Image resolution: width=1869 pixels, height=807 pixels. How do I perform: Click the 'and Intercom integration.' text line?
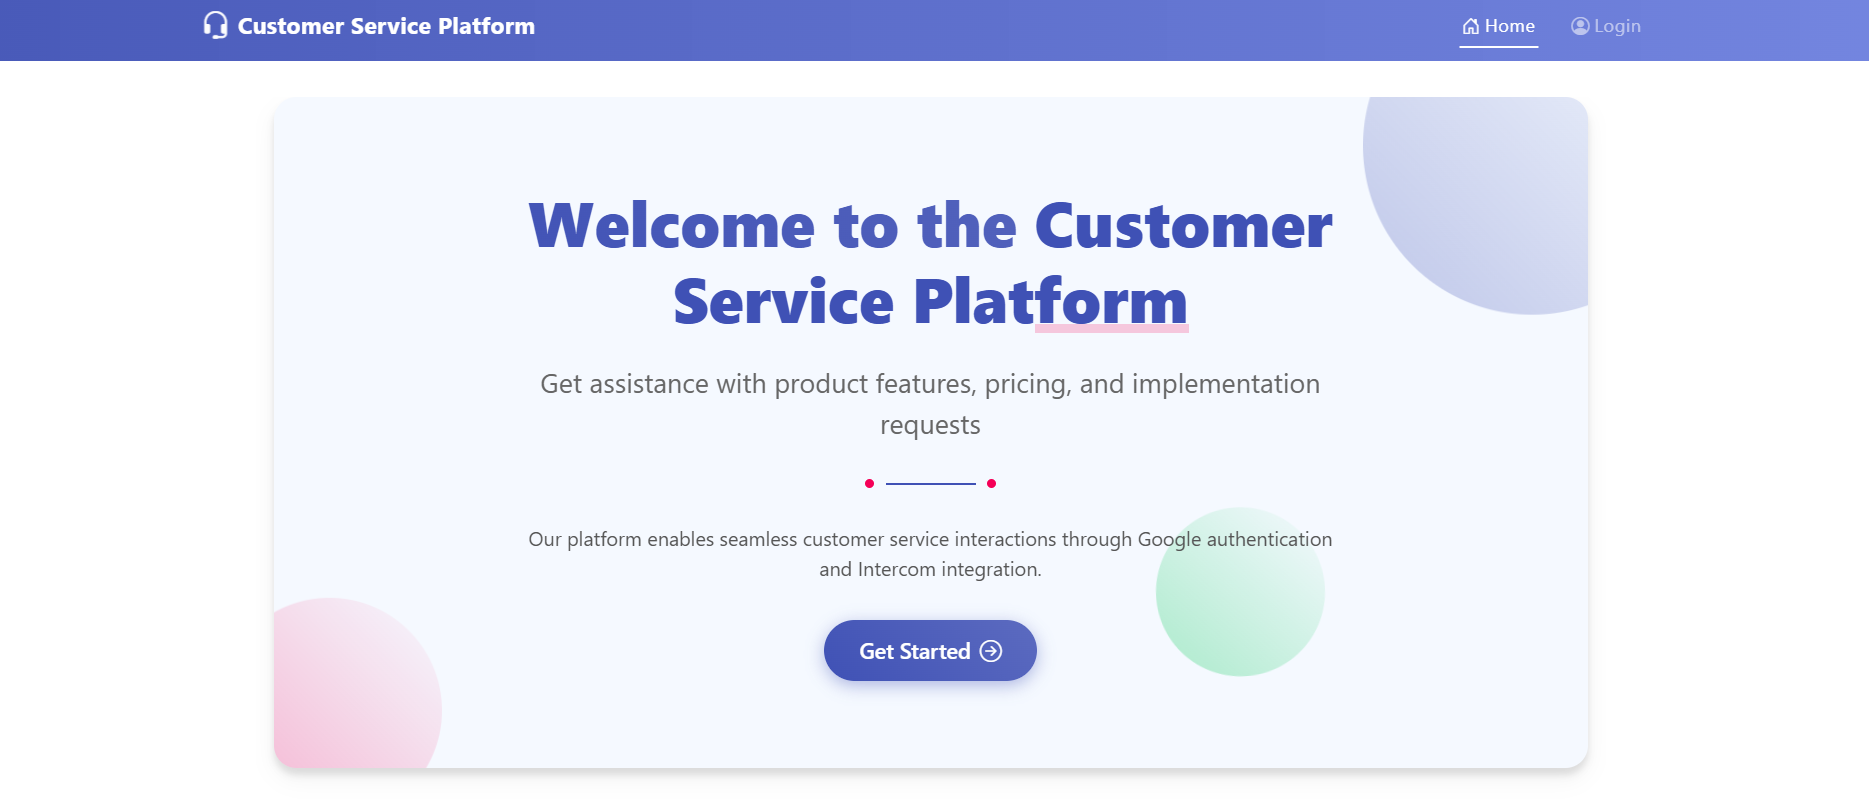pos(930,569)
